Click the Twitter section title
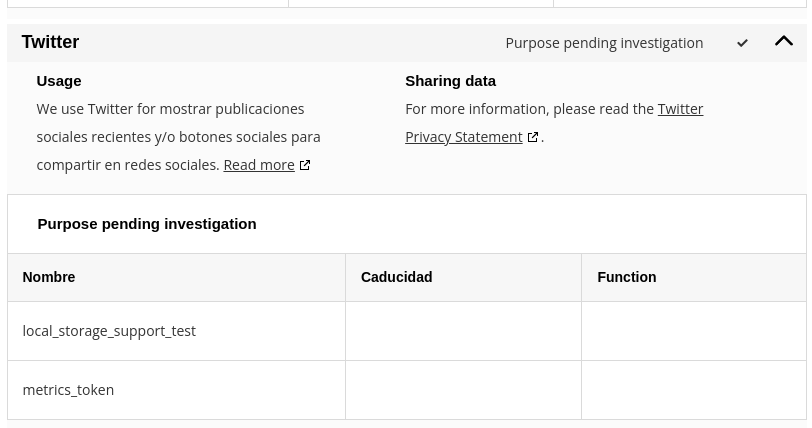 tap(50, 42)
